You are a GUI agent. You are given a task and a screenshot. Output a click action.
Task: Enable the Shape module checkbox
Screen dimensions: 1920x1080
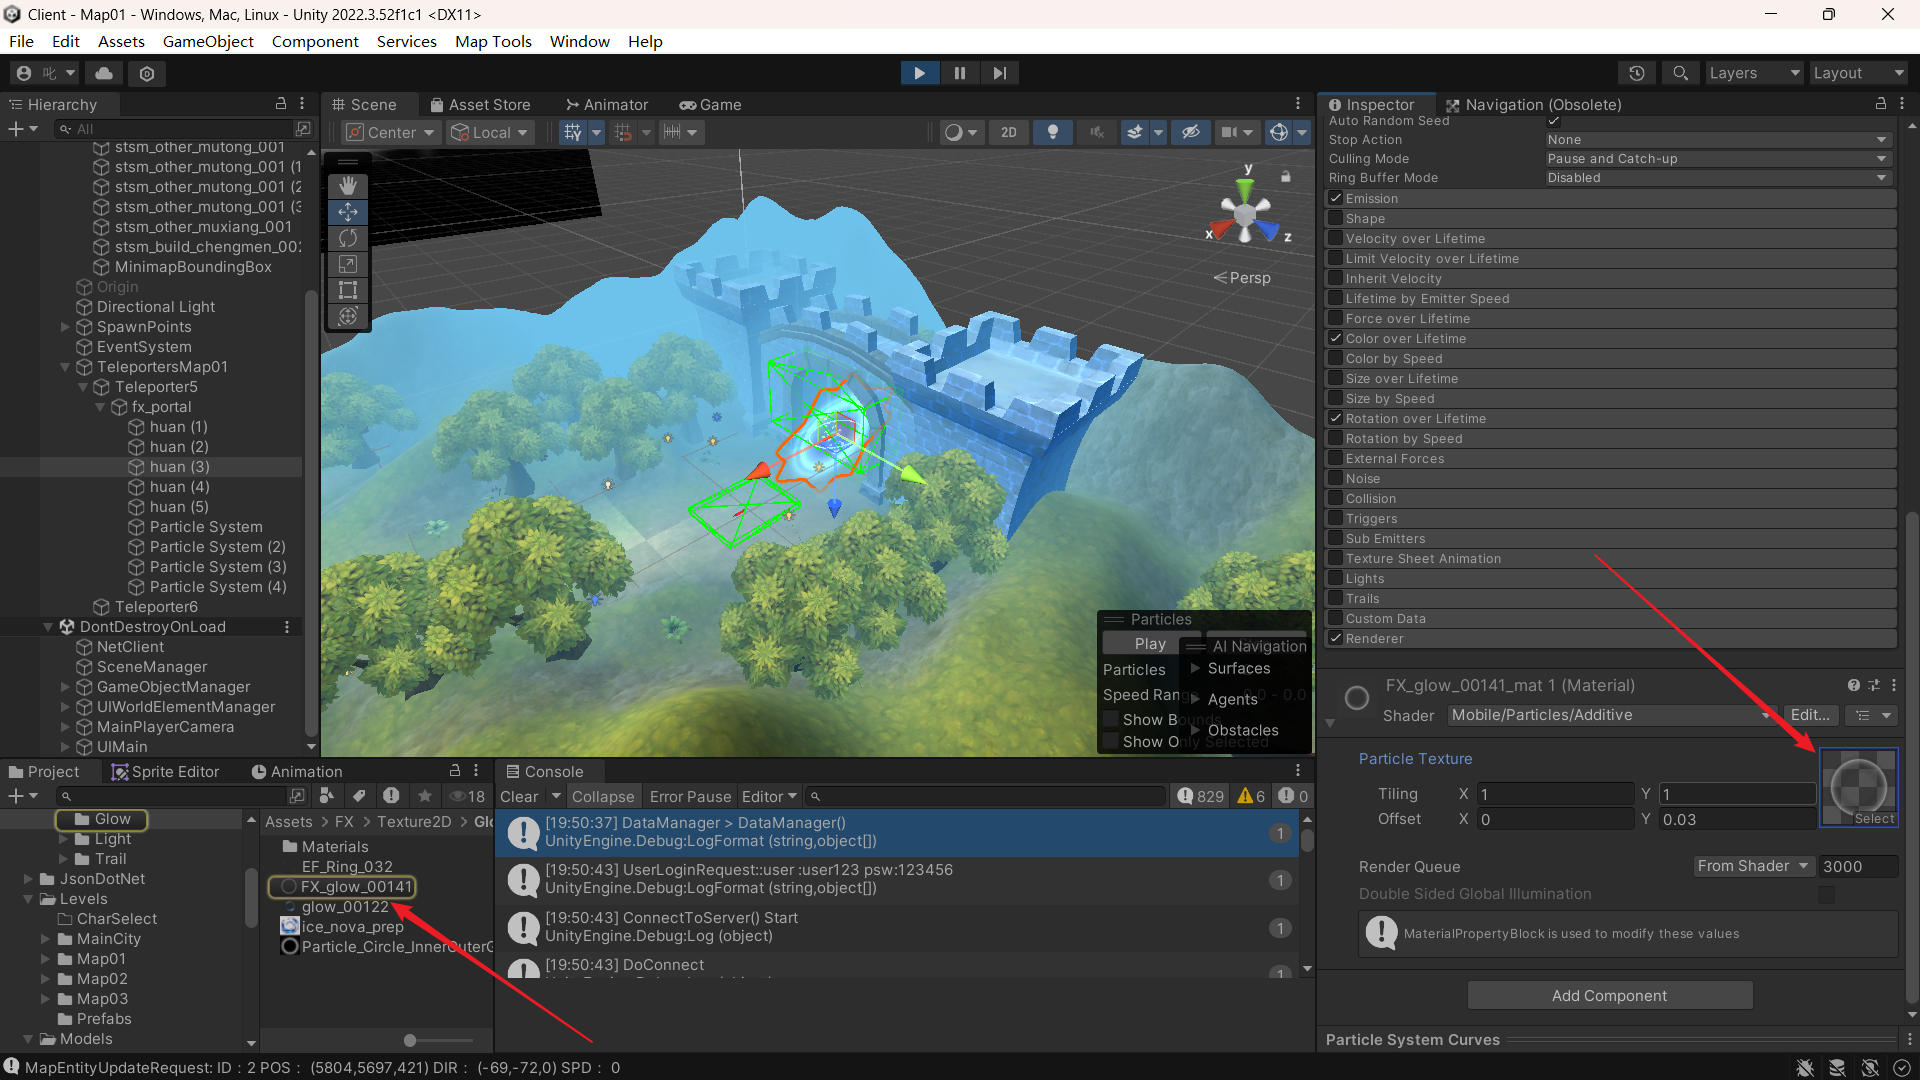point(1335,218)
